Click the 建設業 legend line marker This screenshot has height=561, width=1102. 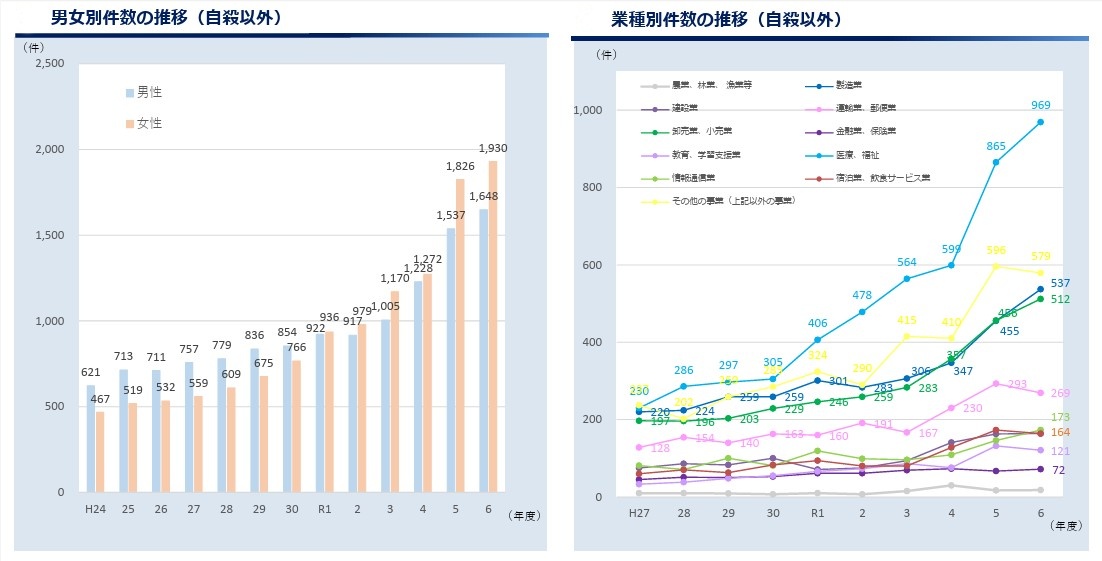click(x=655, y=109)
